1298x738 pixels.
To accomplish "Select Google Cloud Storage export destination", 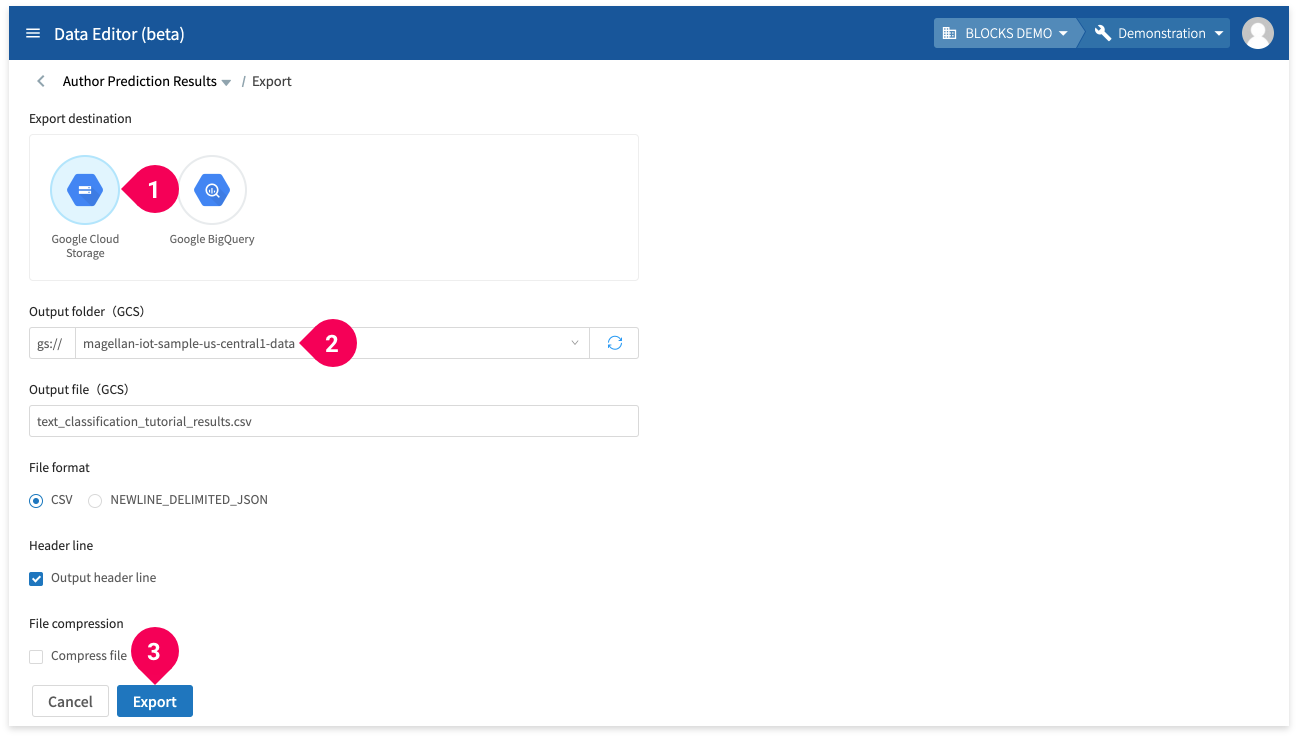I will tap(85, 189).
